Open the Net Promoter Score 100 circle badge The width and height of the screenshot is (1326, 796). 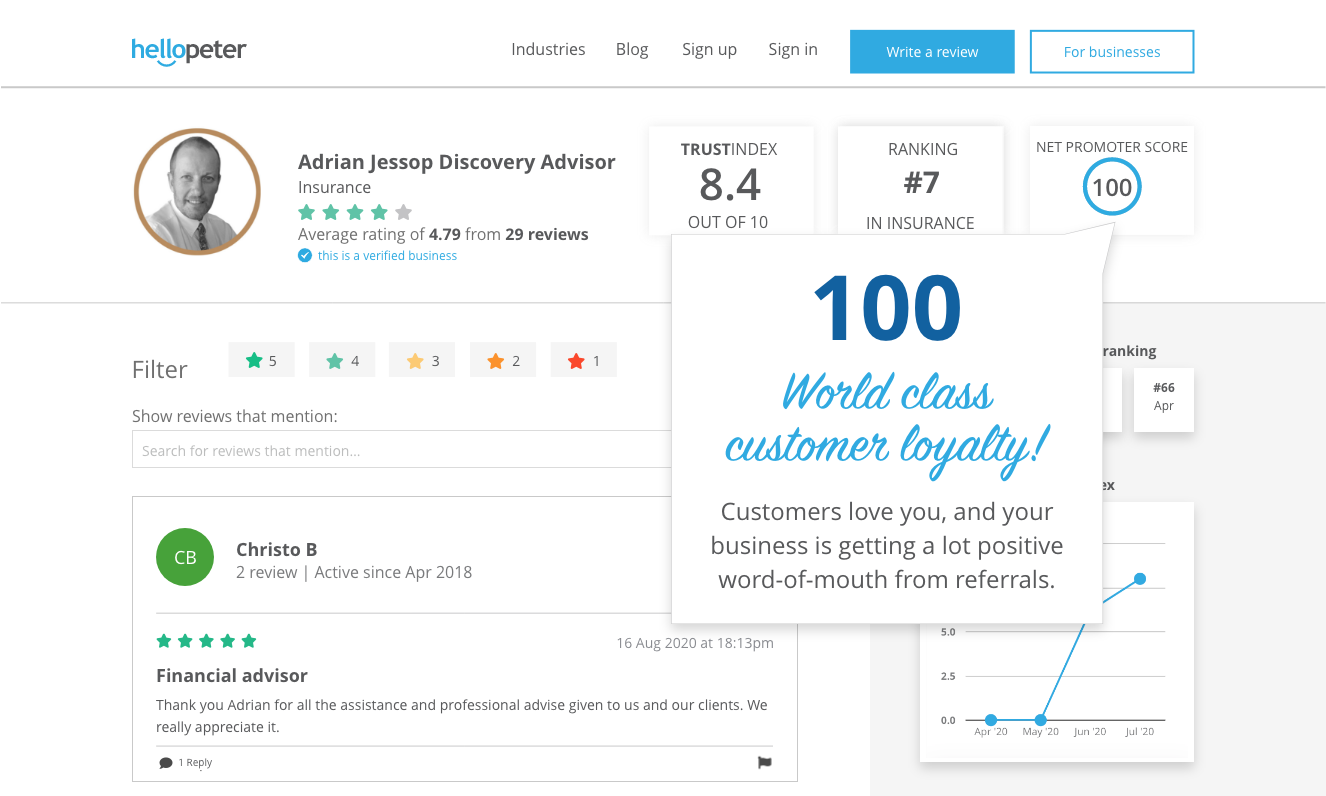coord(1111,187)
